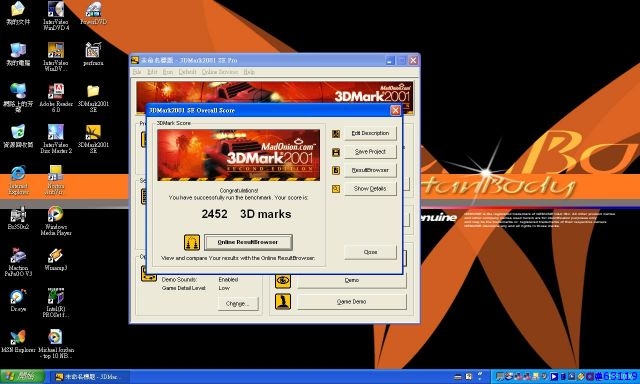This screenshot has width=640, height=384.
Task: Open Adobe Reader 6.0 desktop icon
Action: (56, 98)
